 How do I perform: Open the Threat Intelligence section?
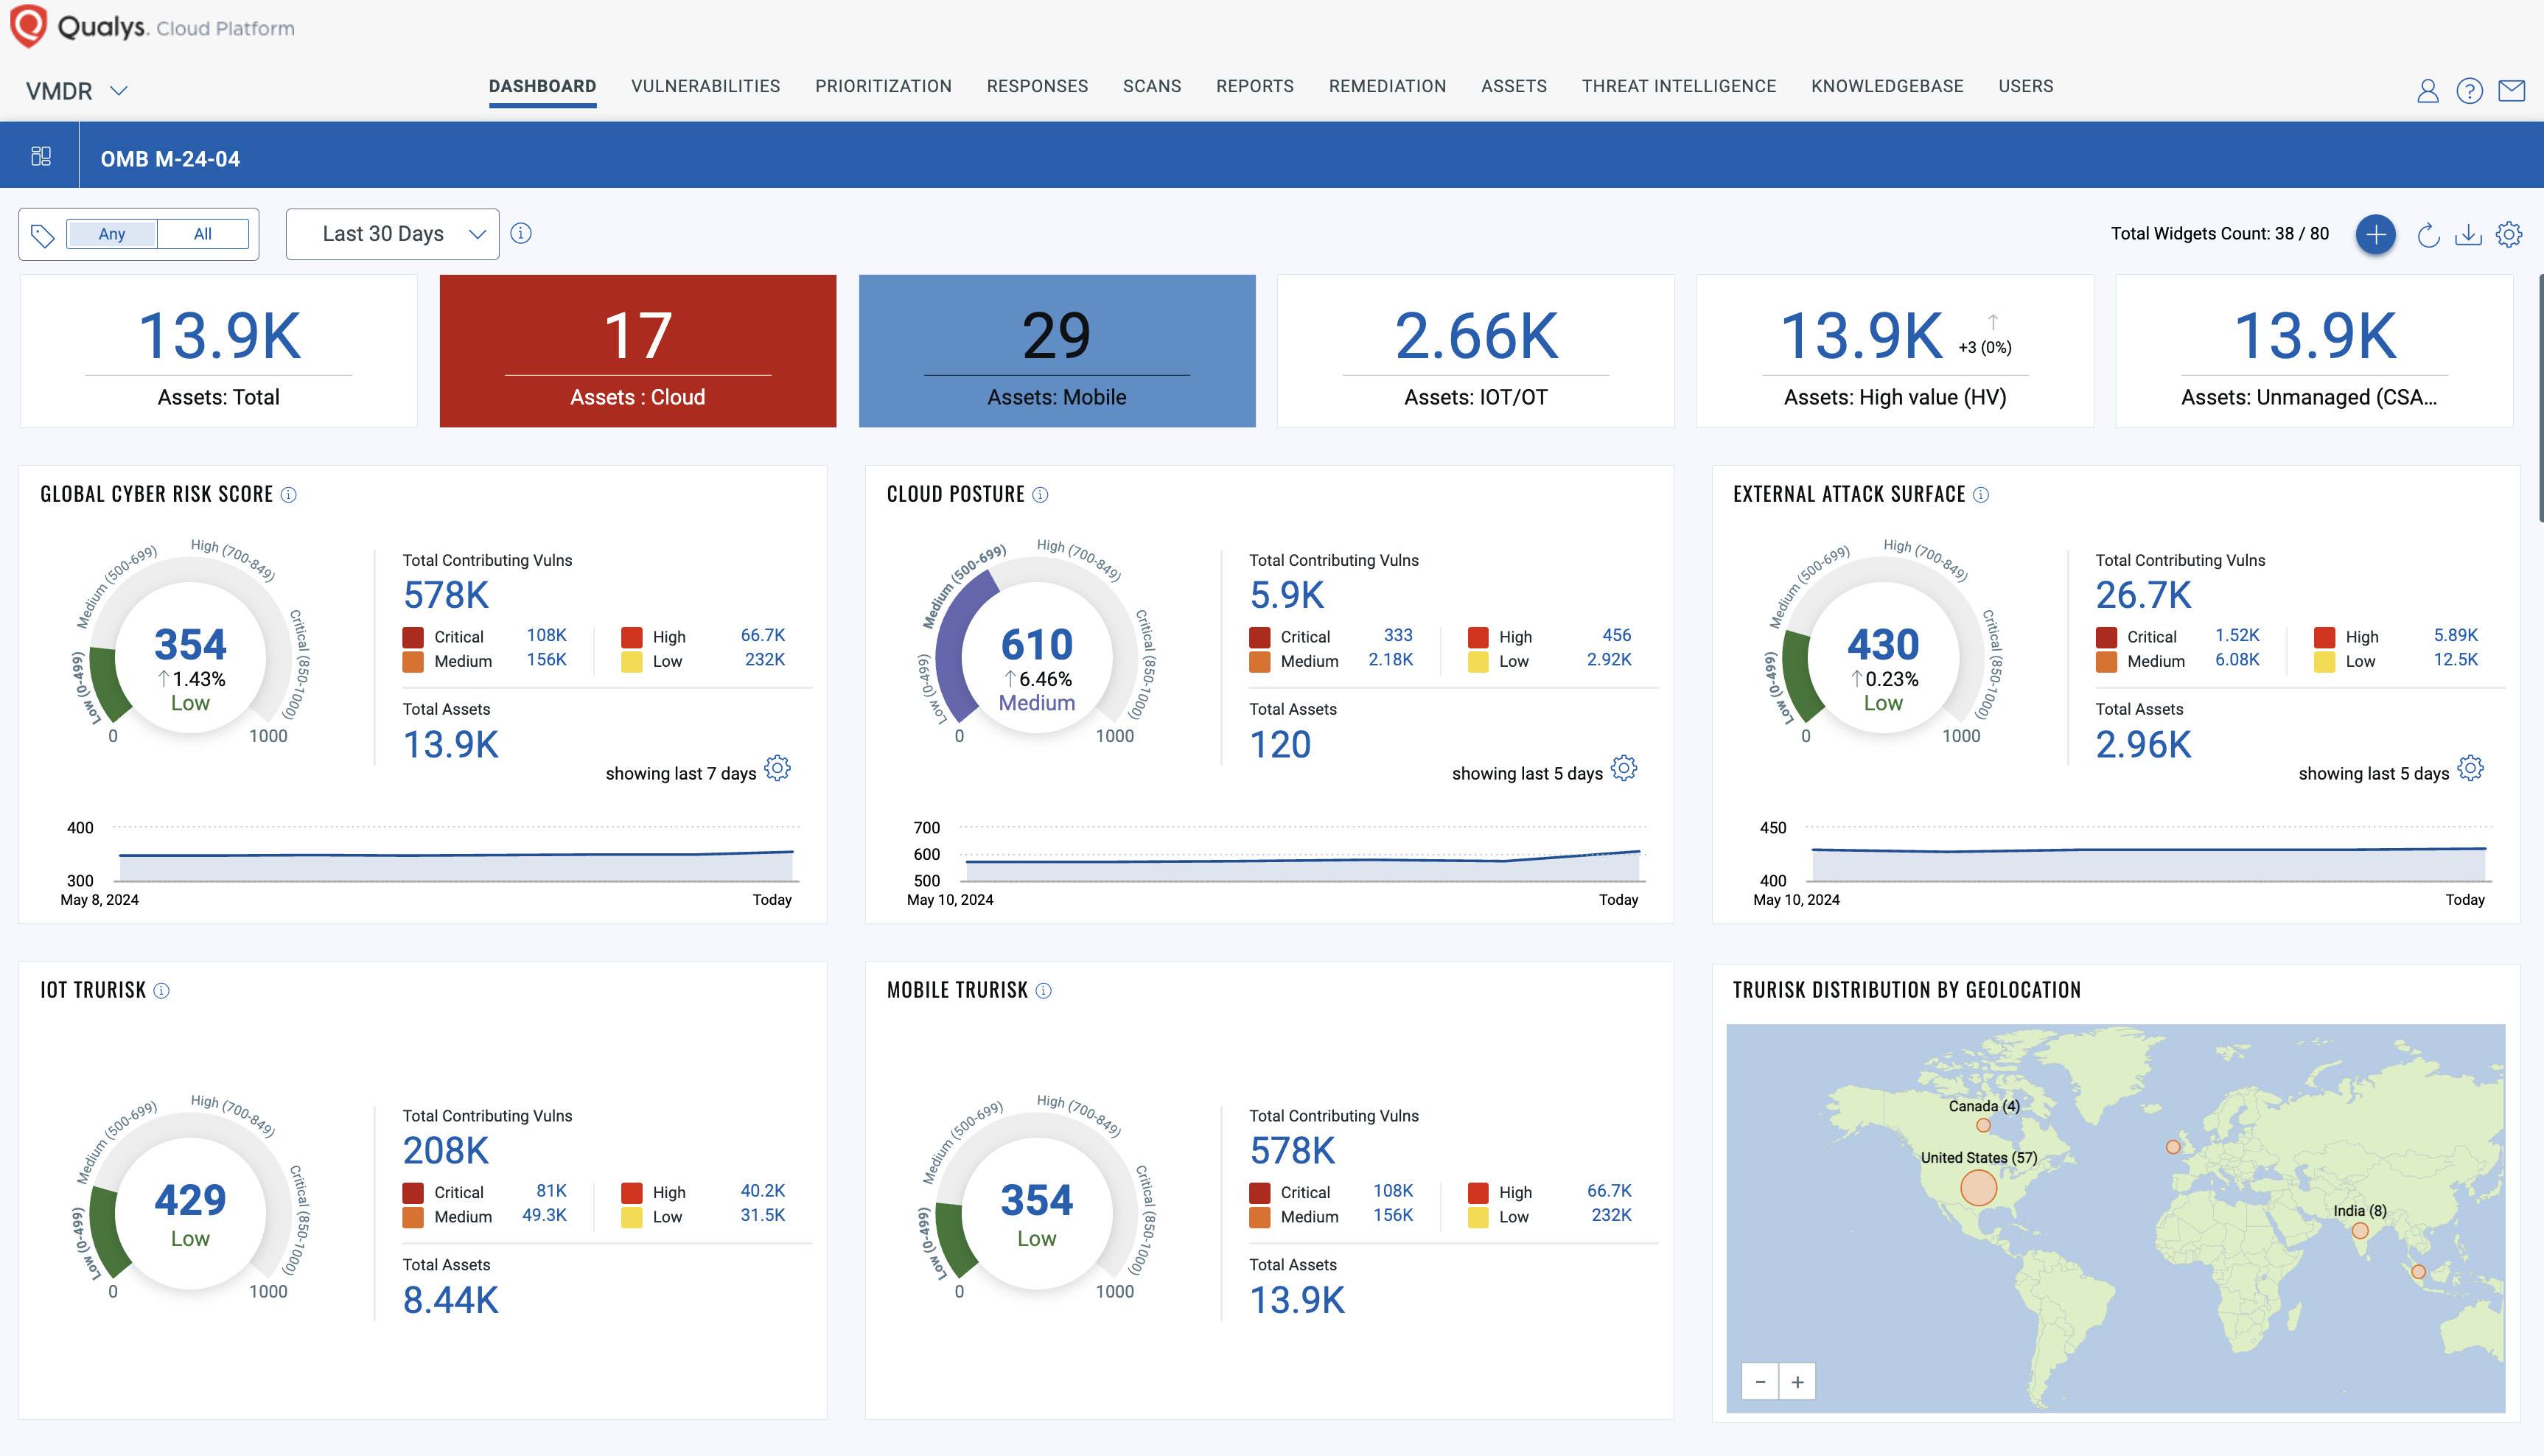(x=1679, y=85)
